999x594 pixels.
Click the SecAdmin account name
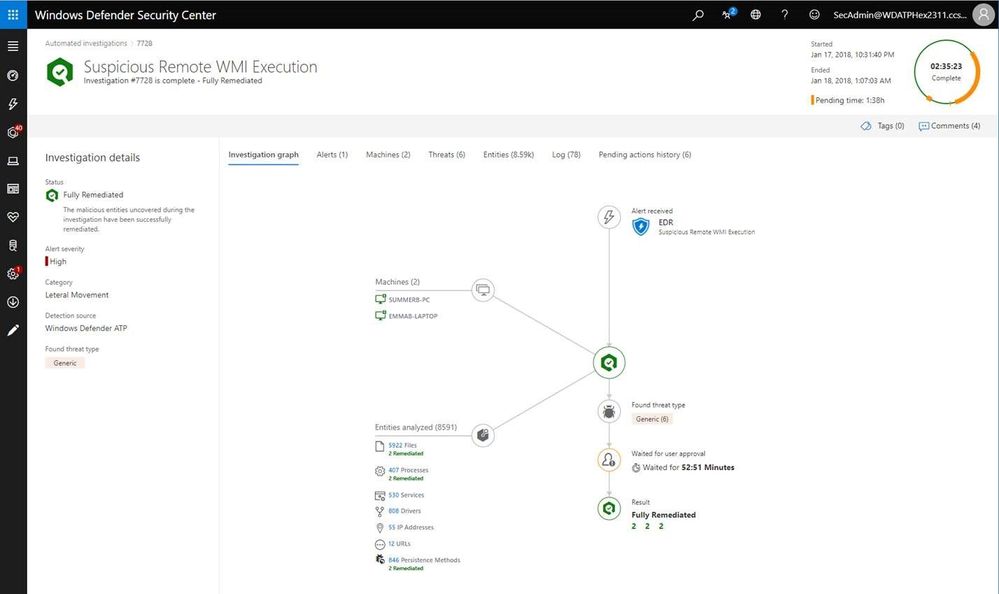900,15
